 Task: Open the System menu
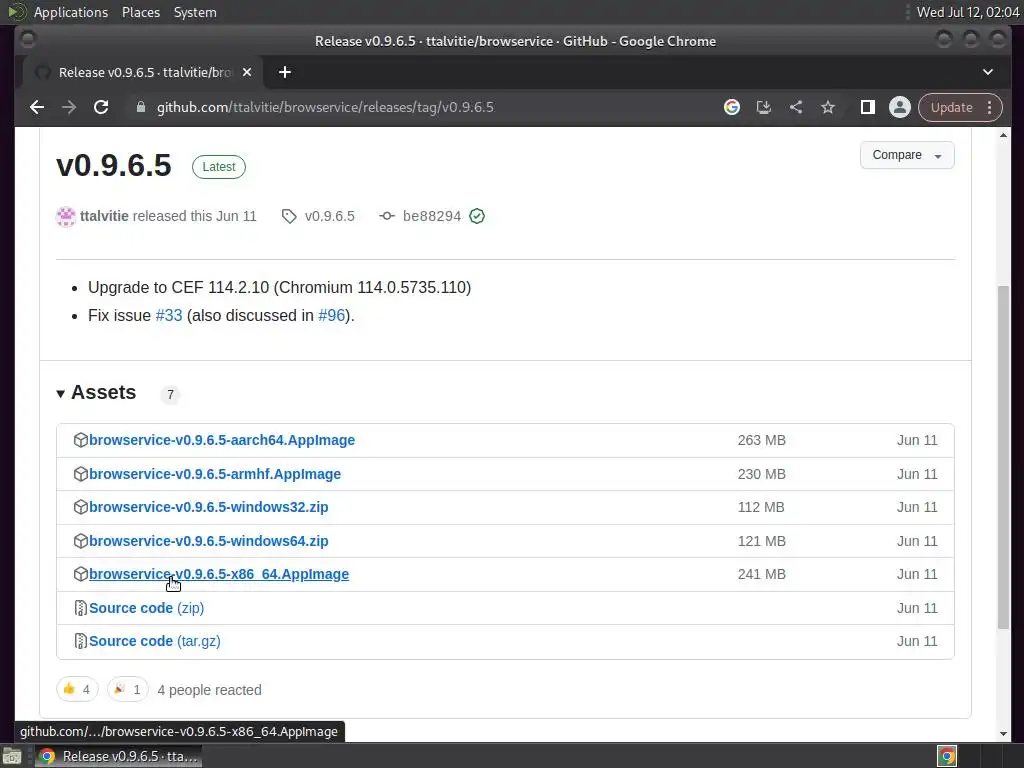click(x=195, y=12)
